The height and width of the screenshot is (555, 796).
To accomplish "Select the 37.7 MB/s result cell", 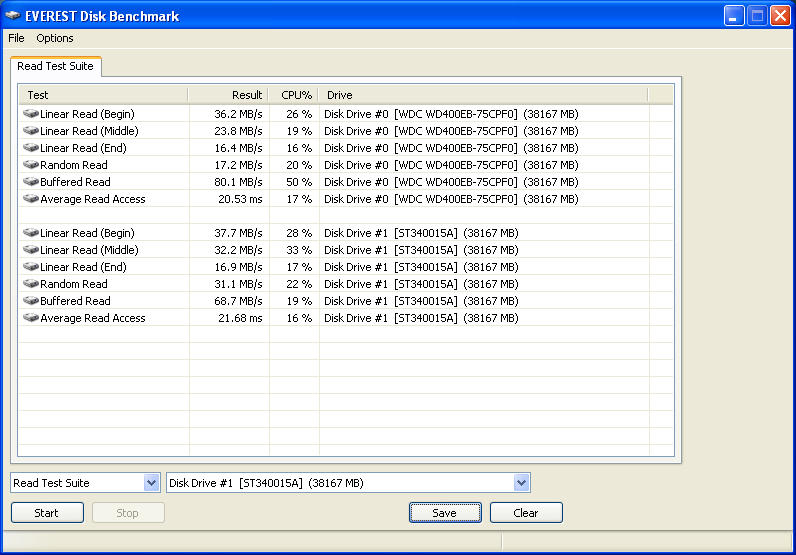I will tap(238, 233).
